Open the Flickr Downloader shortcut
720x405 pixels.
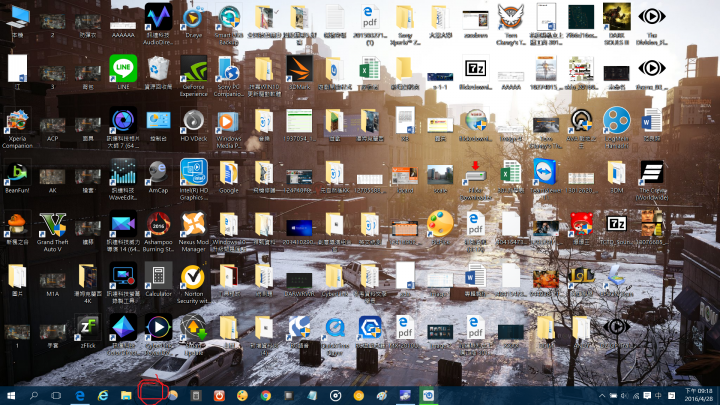point(475,180)
